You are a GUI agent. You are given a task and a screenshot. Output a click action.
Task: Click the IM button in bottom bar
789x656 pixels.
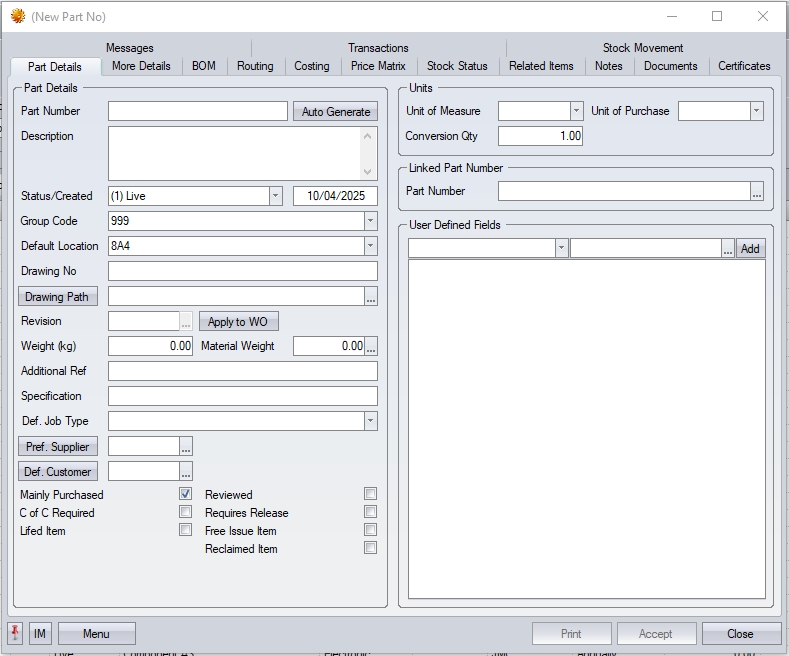tap(40, 633)
